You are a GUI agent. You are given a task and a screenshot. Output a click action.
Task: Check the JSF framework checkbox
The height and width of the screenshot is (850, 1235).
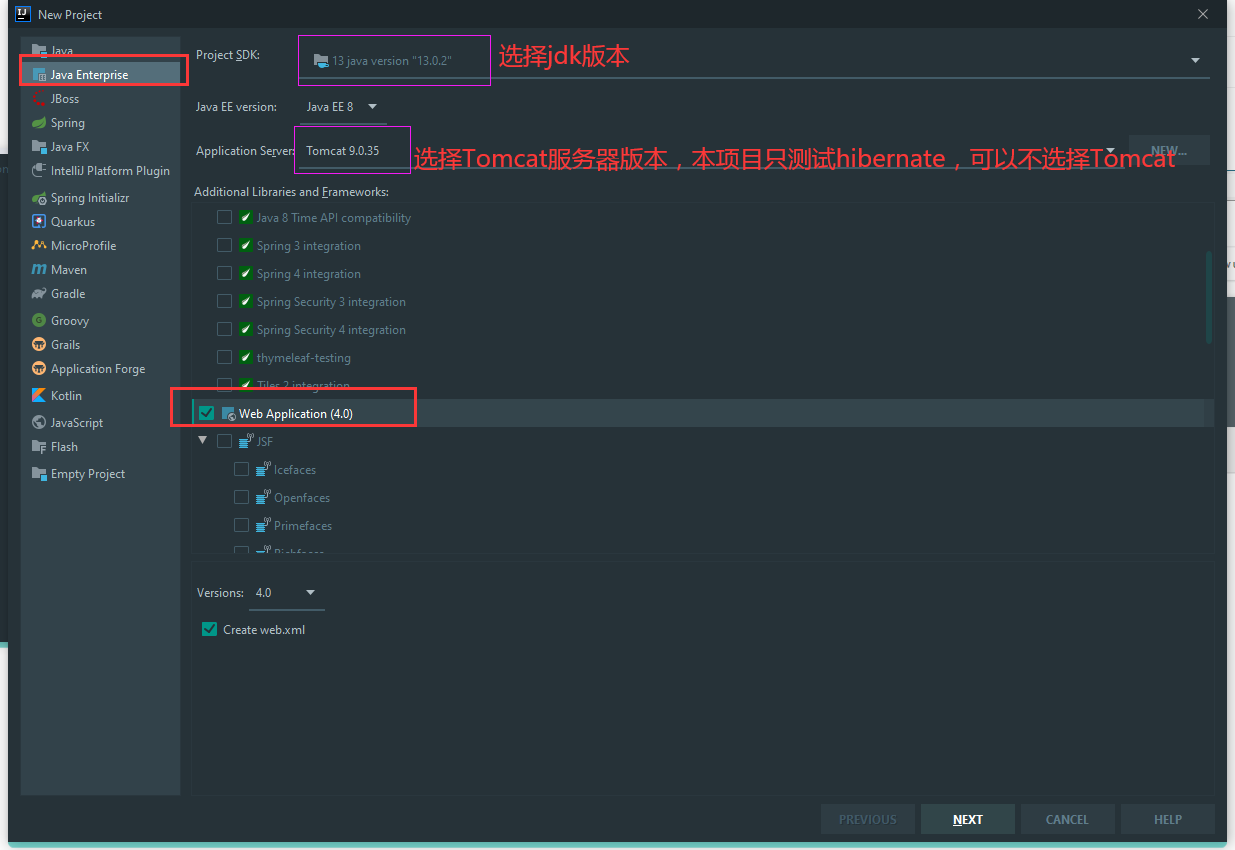coord(225,441)
